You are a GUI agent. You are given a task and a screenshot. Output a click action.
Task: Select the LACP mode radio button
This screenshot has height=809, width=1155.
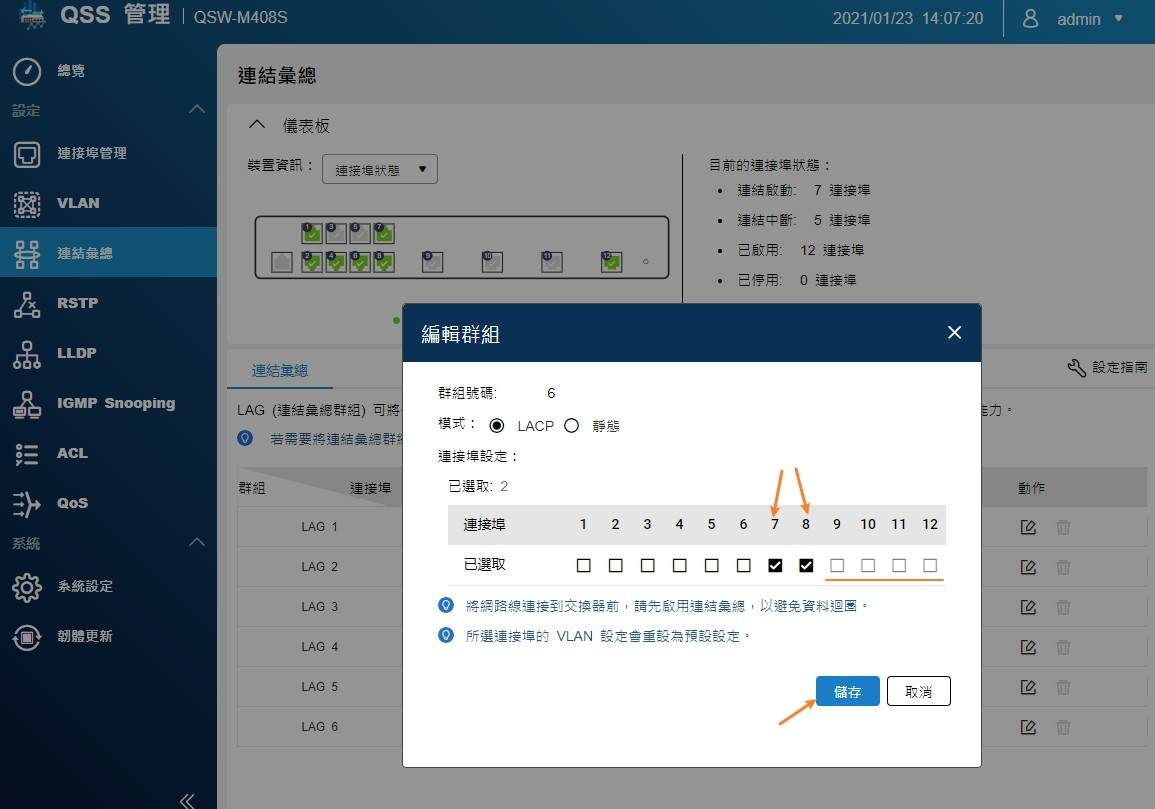click(x=497, y=425)
